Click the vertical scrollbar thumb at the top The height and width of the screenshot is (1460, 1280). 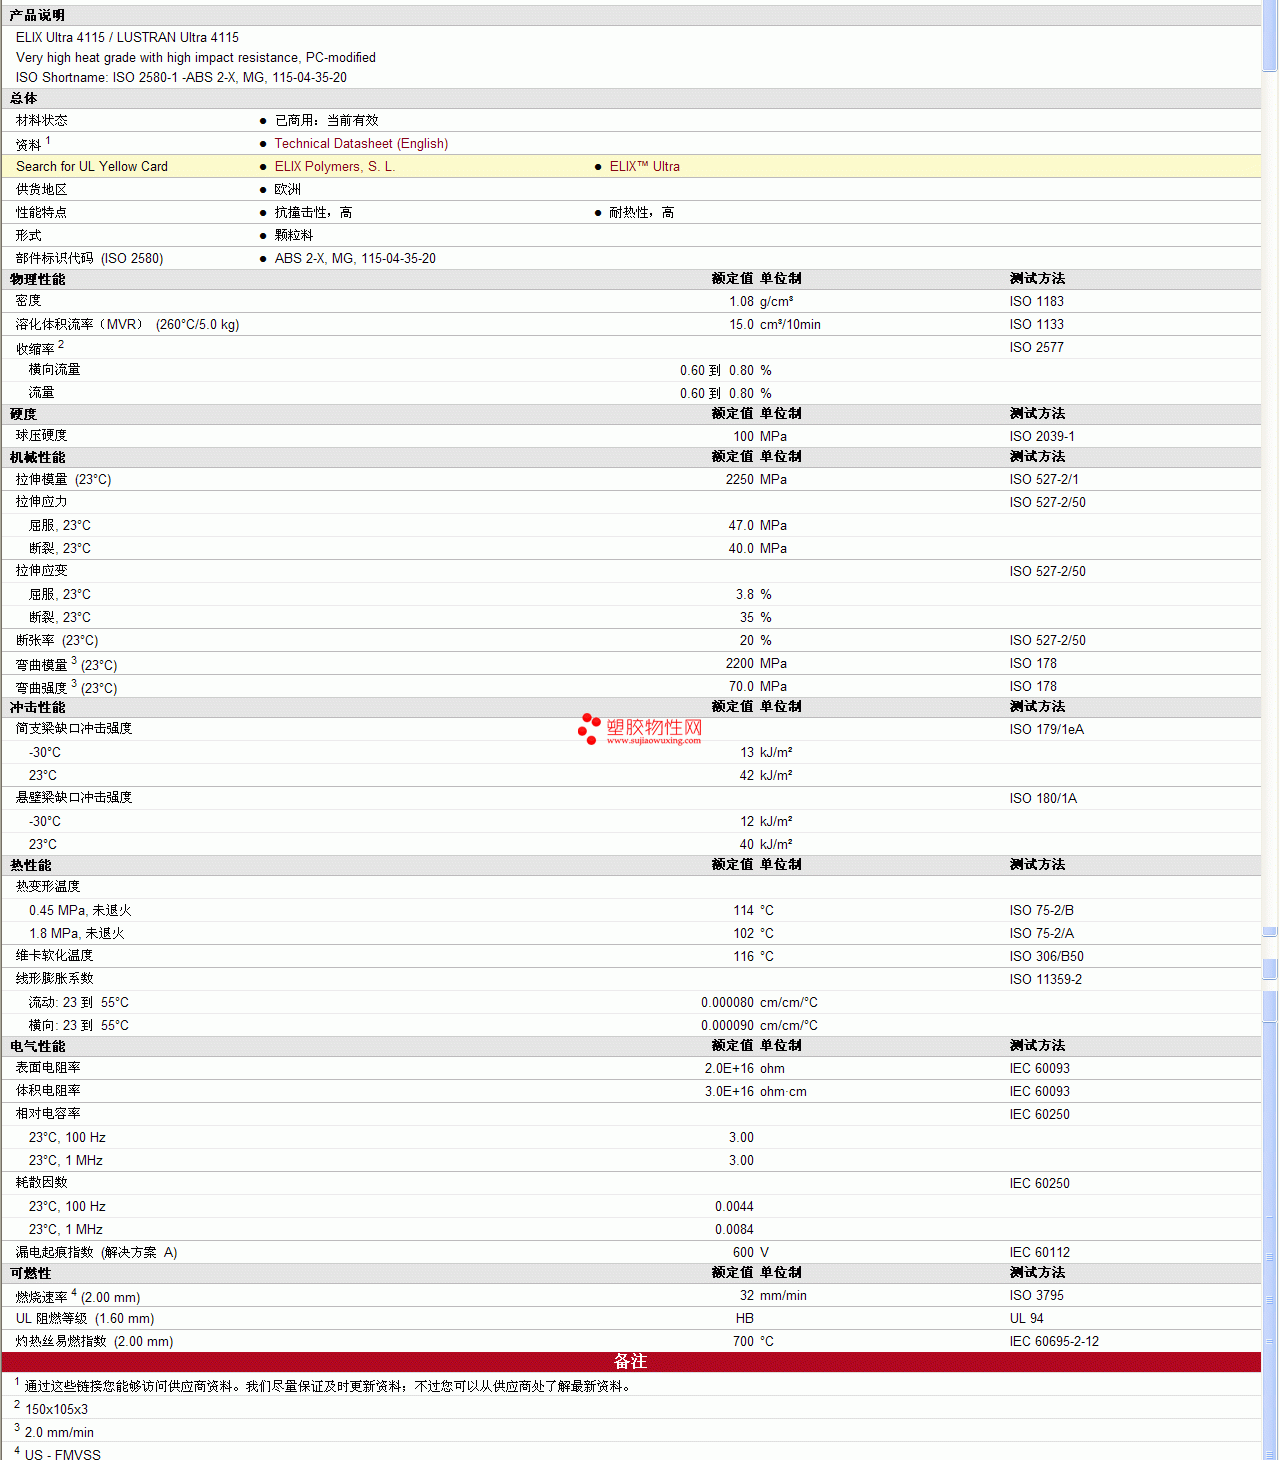1270,36
